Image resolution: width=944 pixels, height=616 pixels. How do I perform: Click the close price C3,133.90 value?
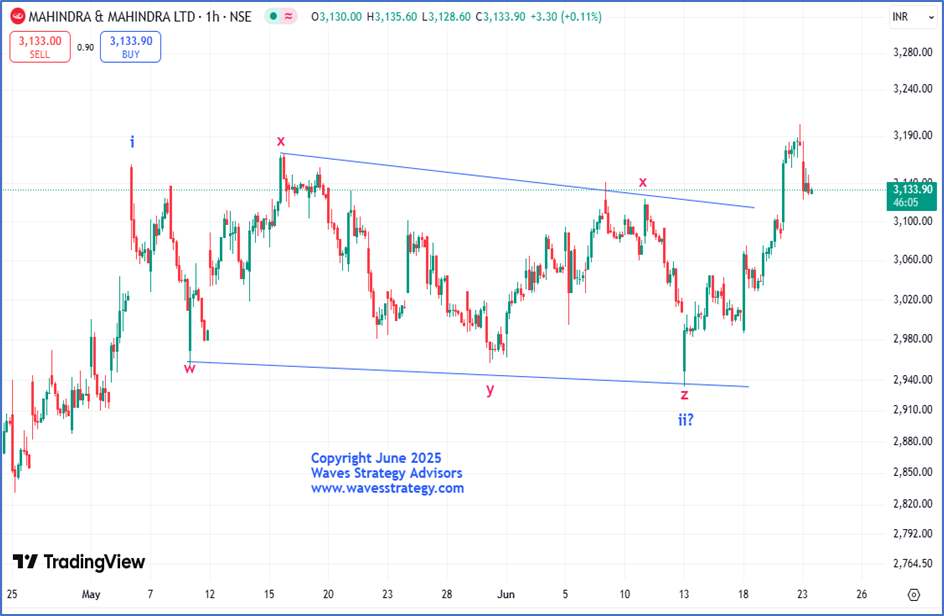(500, 17)
